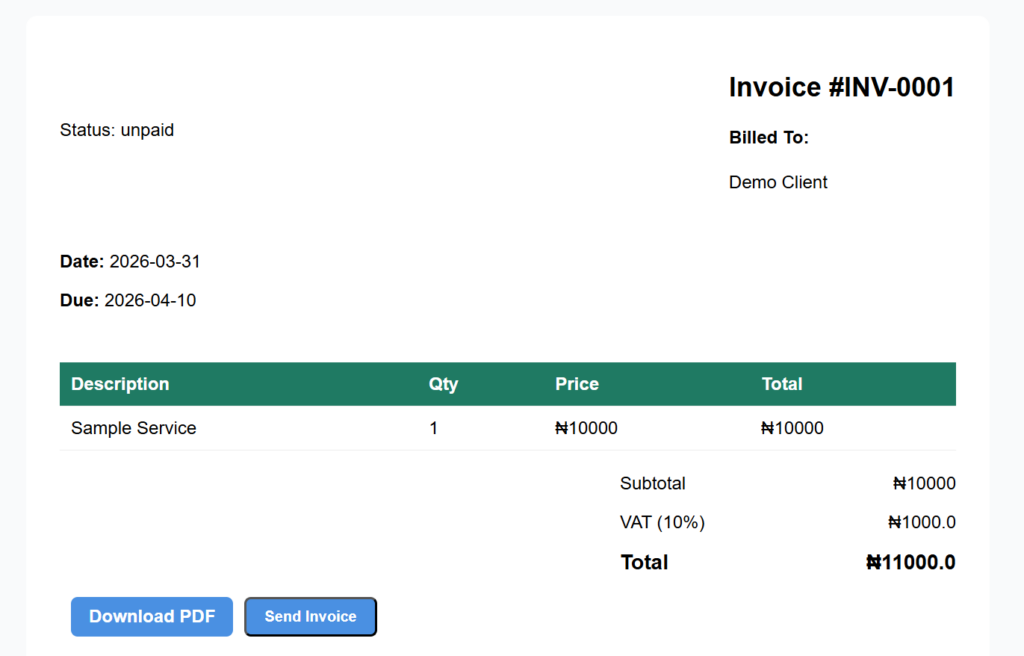Click the Invoice #INV-0001 heading
Image resolution: width=1024 pixels, height=656 pixels.
pos(841,88)
